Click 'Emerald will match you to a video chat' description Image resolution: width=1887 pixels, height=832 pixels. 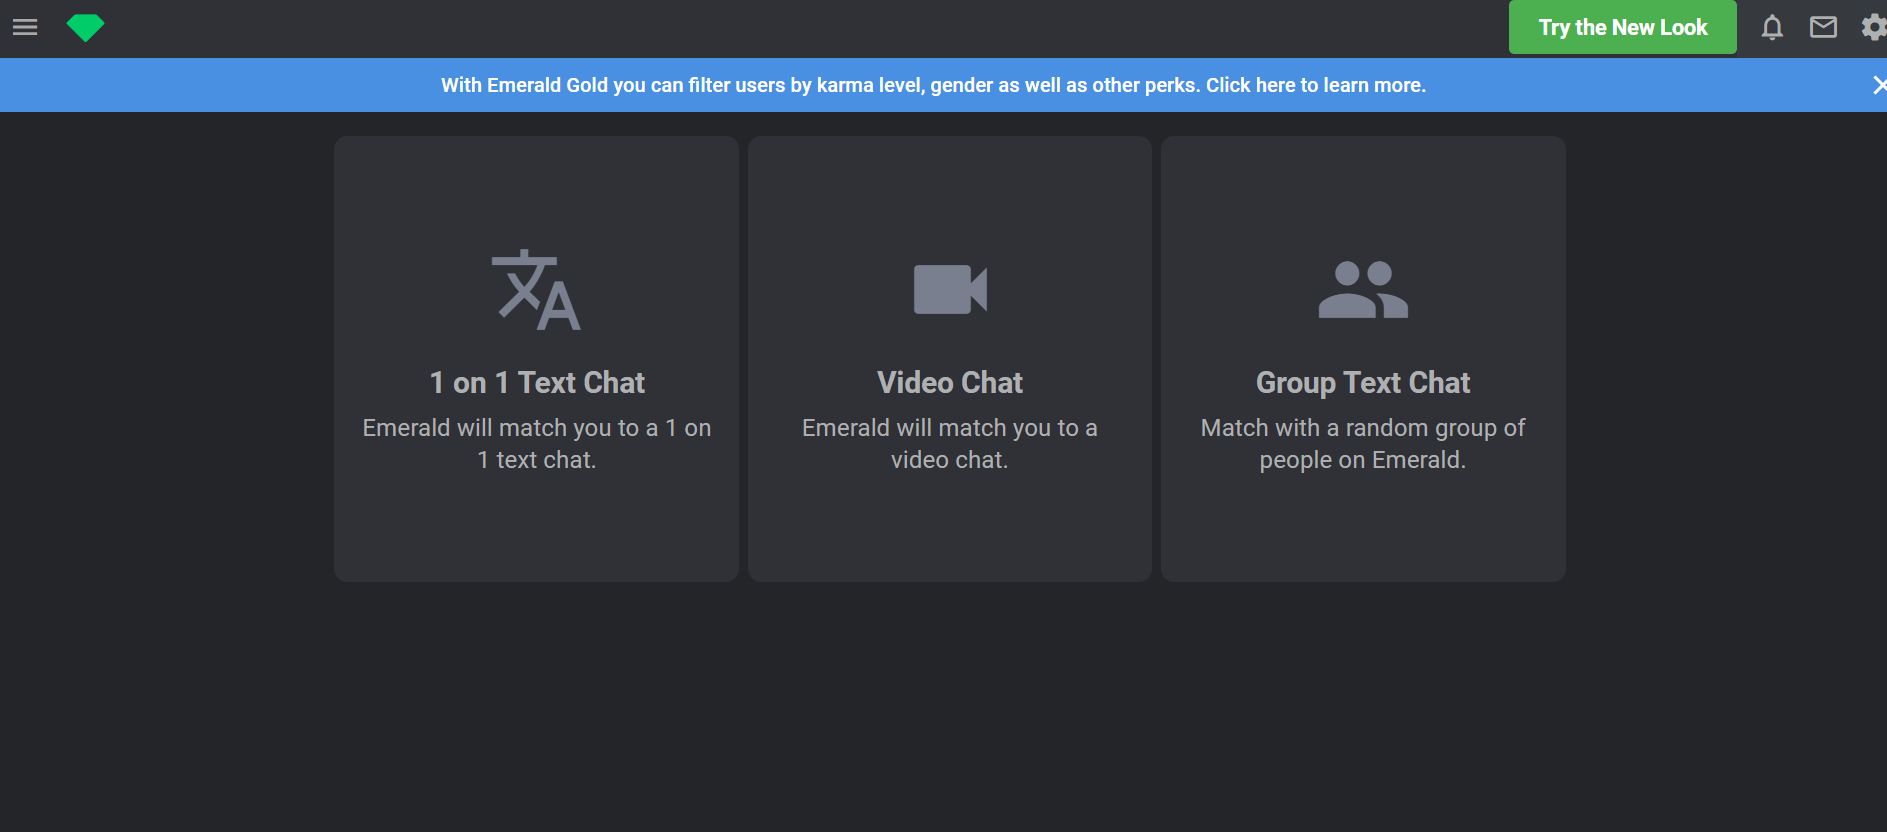950,444
